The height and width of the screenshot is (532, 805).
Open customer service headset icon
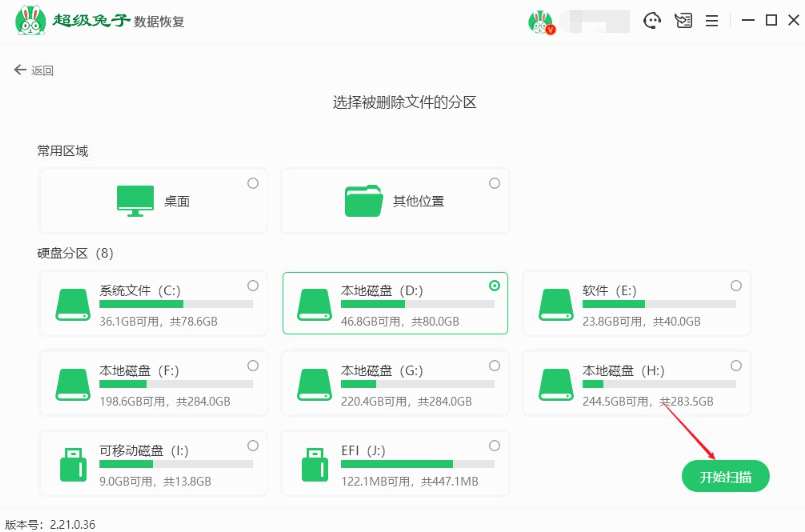tap(652, 21)
